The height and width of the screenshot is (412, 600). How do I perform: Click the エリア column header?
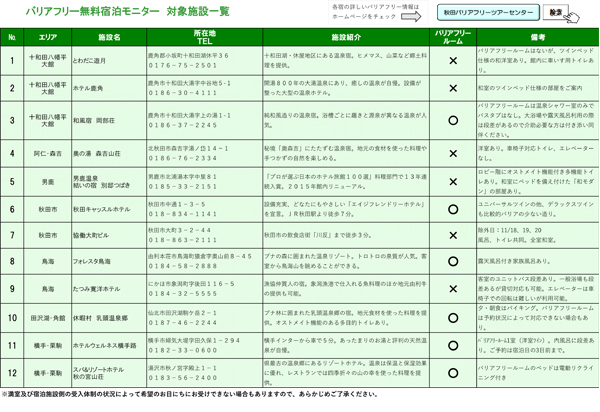(47, 37)
